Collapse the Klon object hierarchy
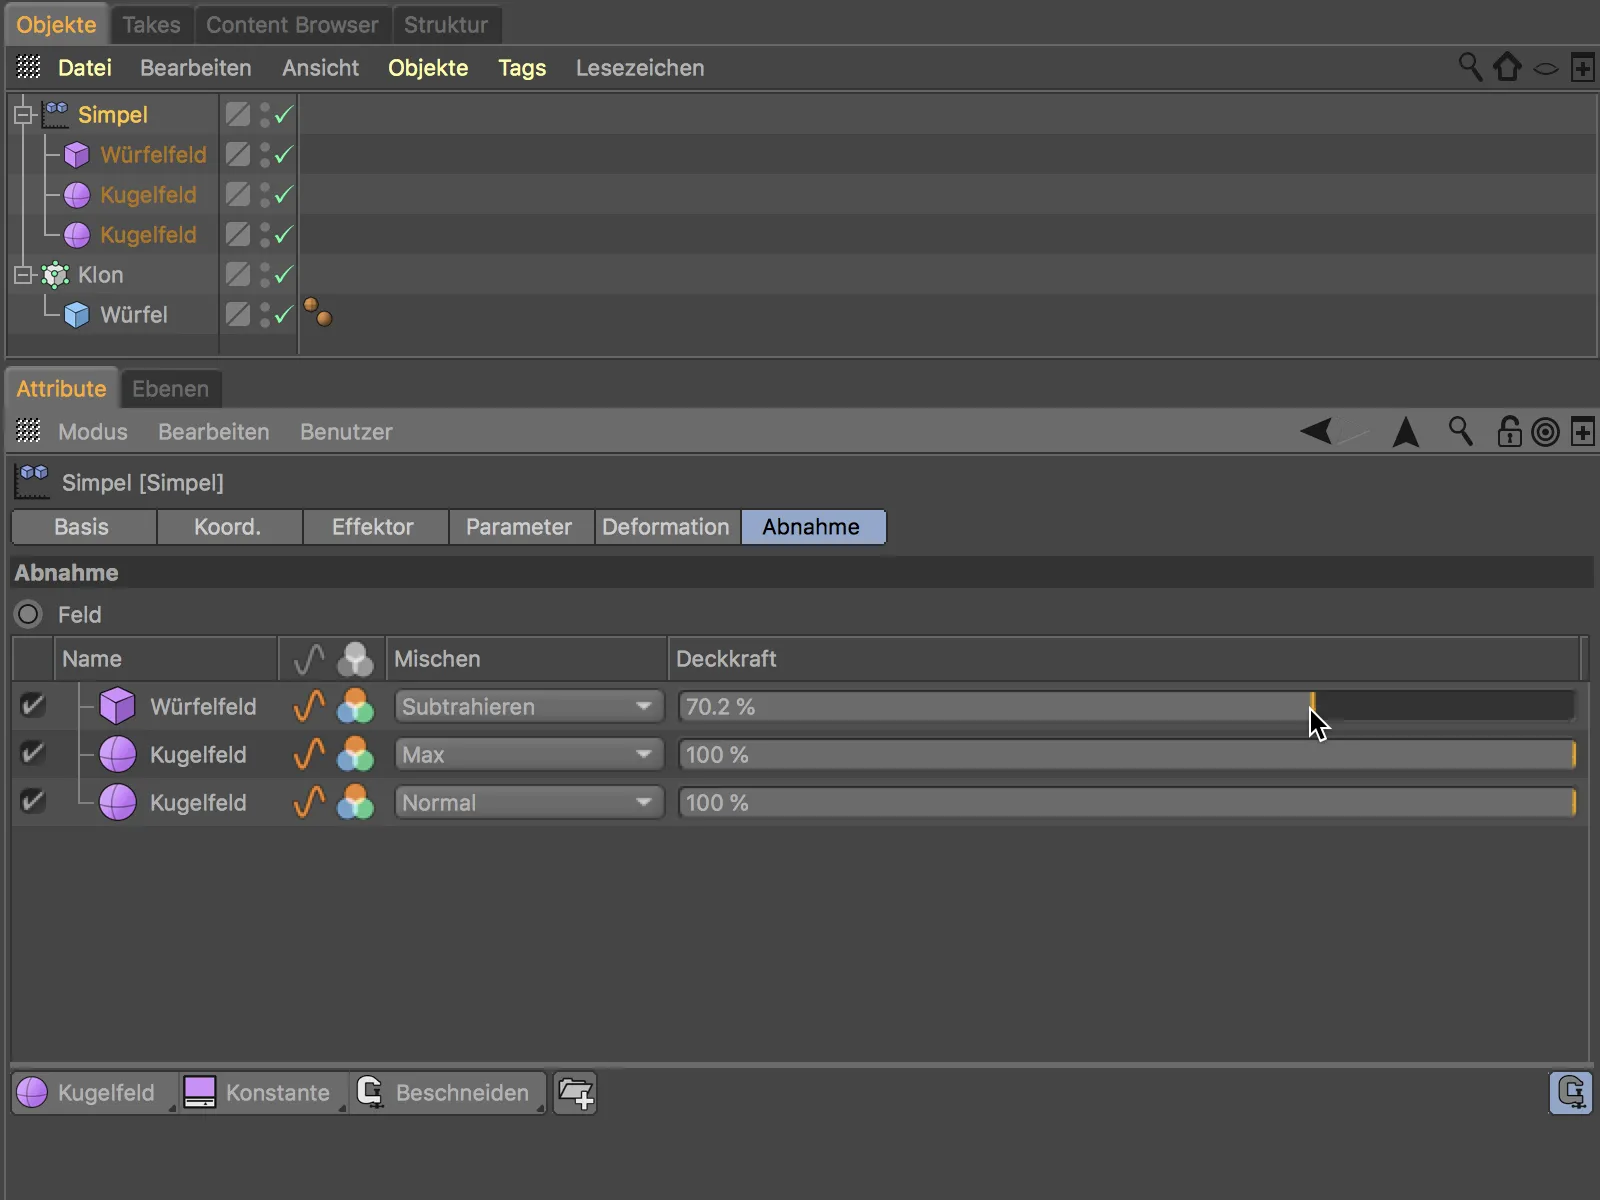The width and height of the screenshot is (1600, 1200). coord(24,275)
